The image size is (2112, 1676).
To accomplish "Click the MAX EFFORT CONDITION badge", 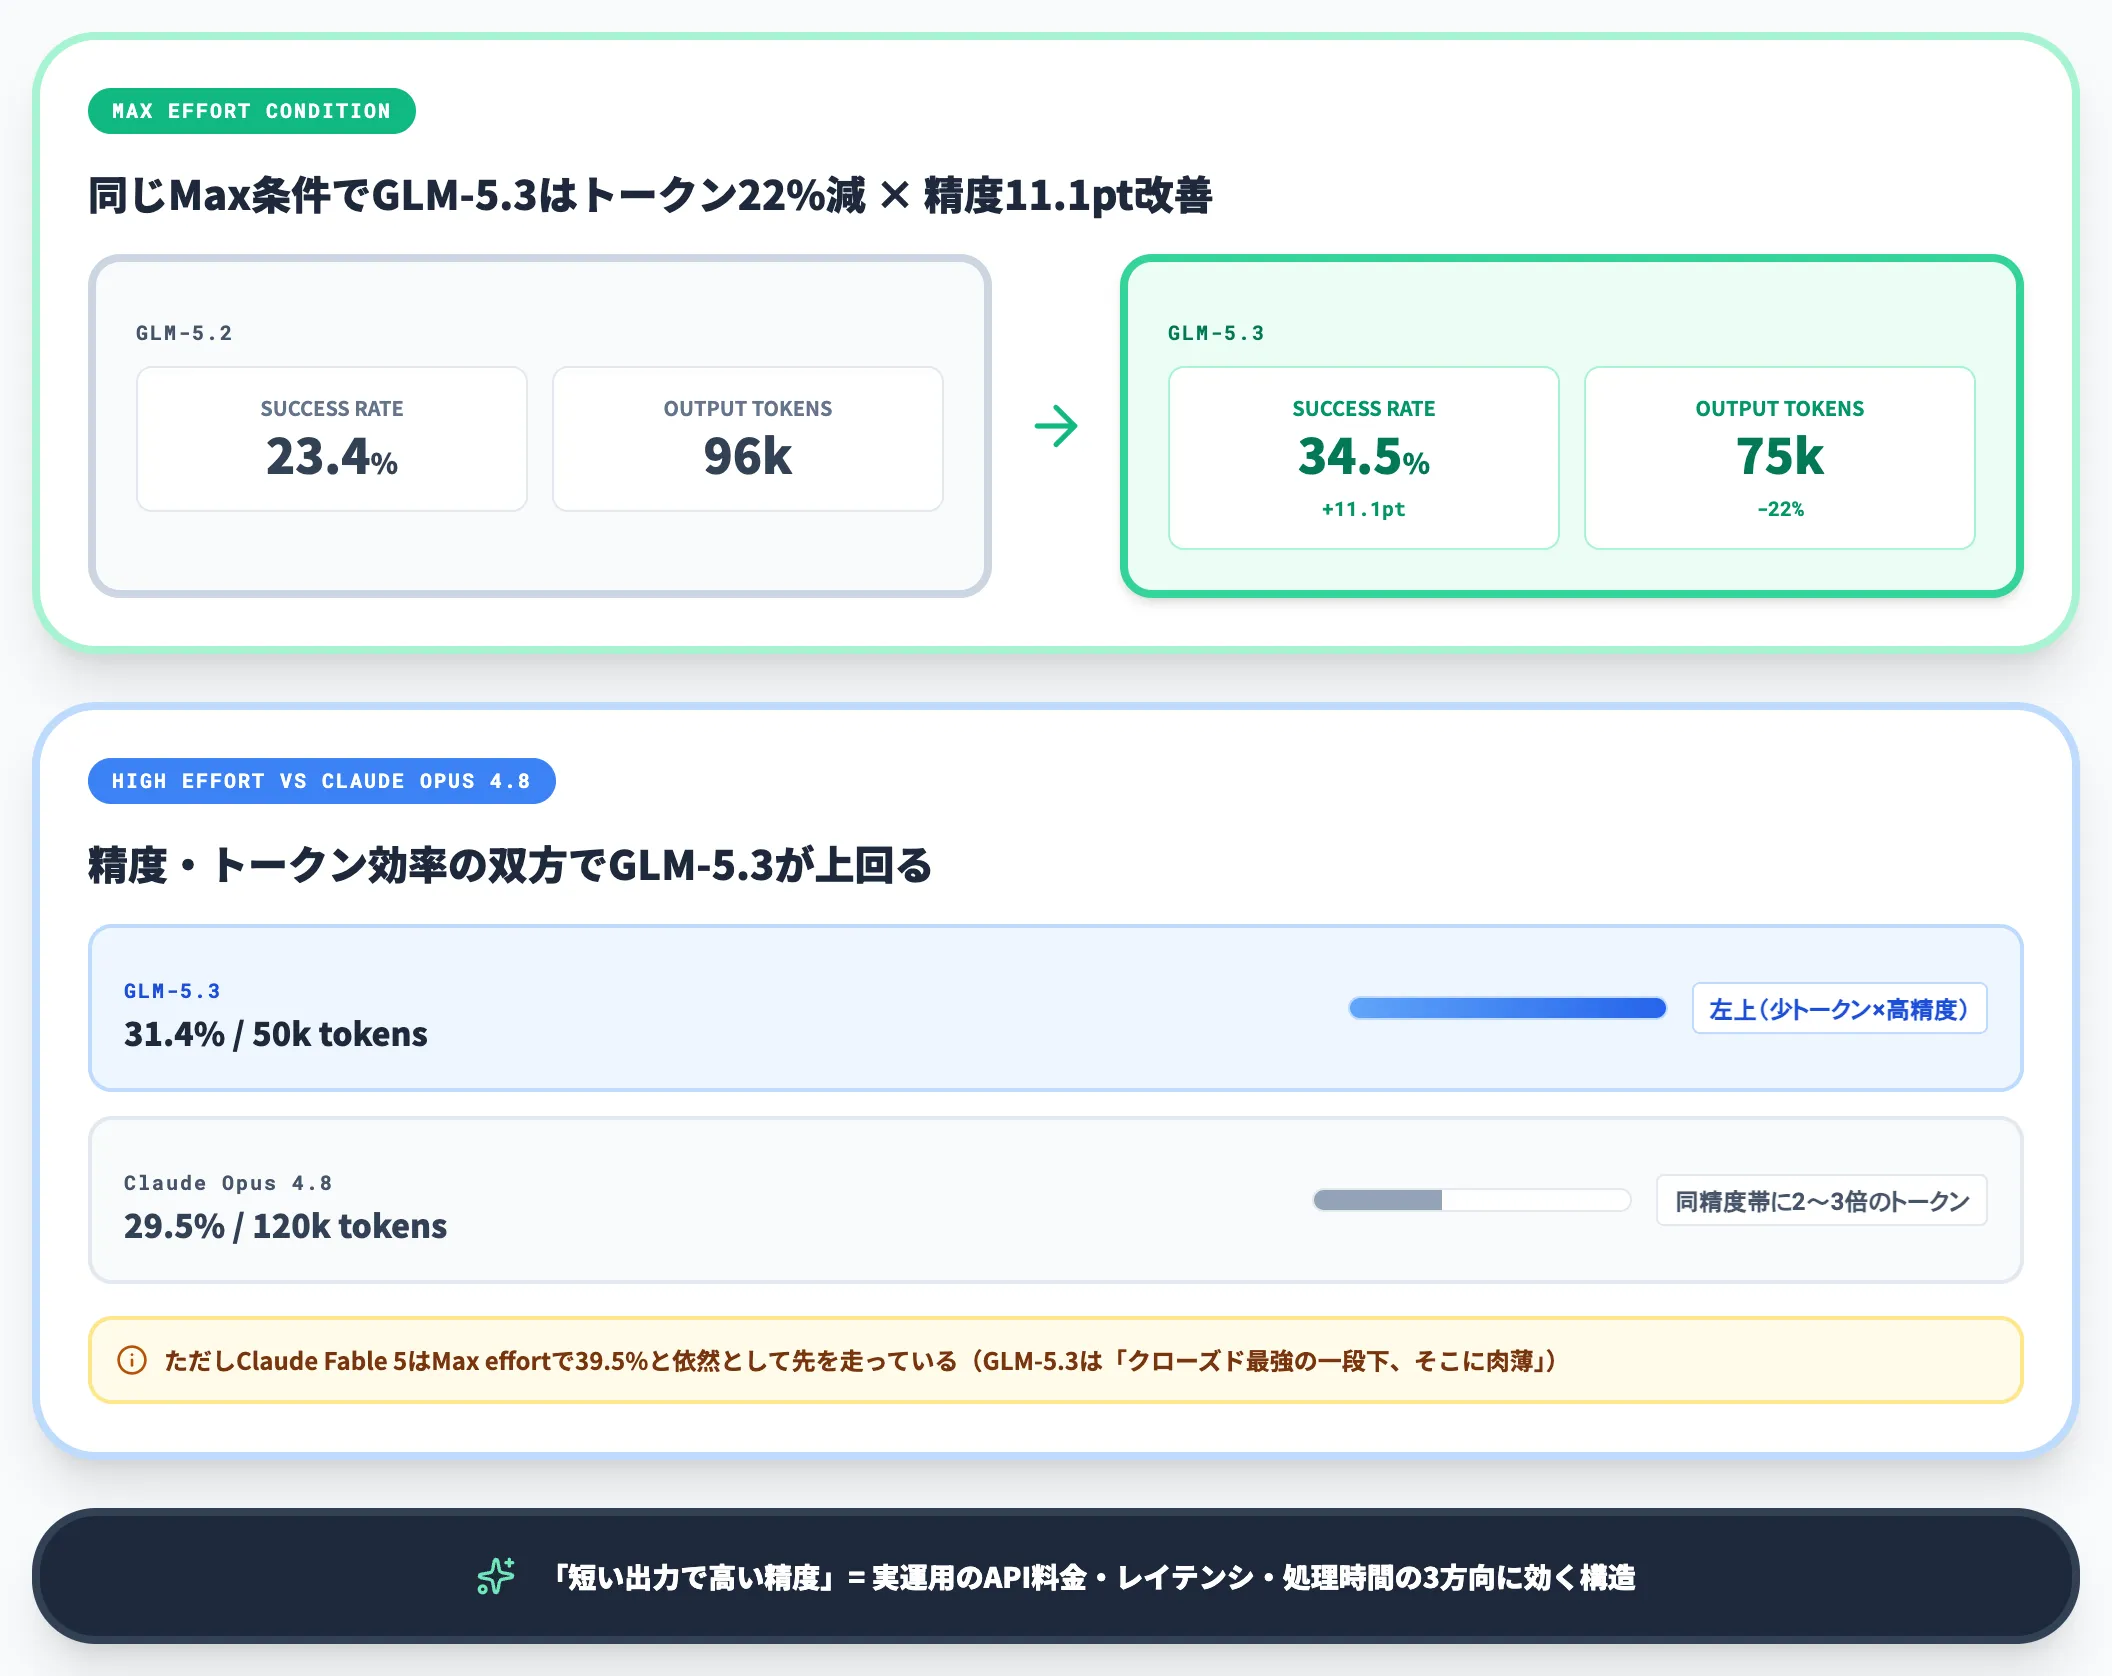I will (251, 111).
